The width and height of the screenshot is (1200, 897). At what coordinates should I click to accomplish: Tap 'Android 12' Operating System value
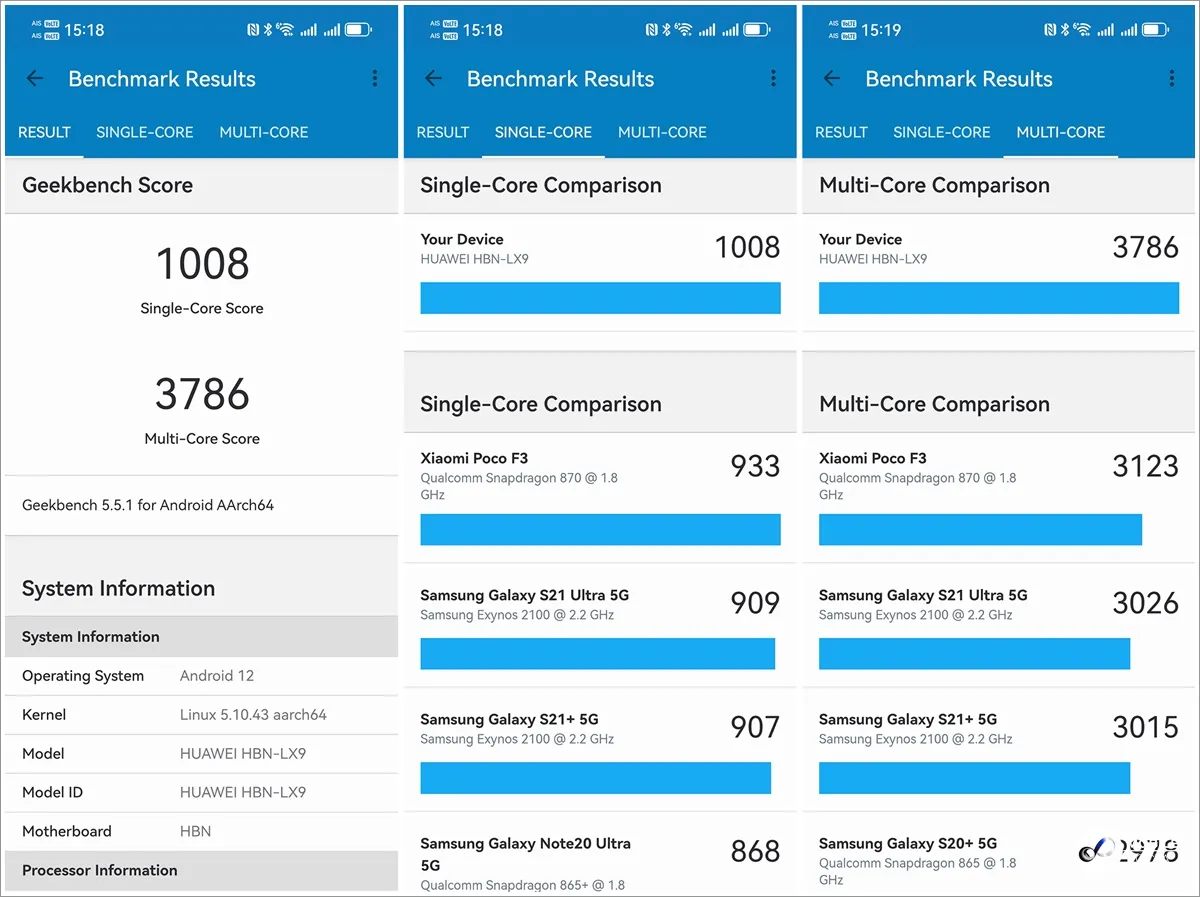coord(217,676)
